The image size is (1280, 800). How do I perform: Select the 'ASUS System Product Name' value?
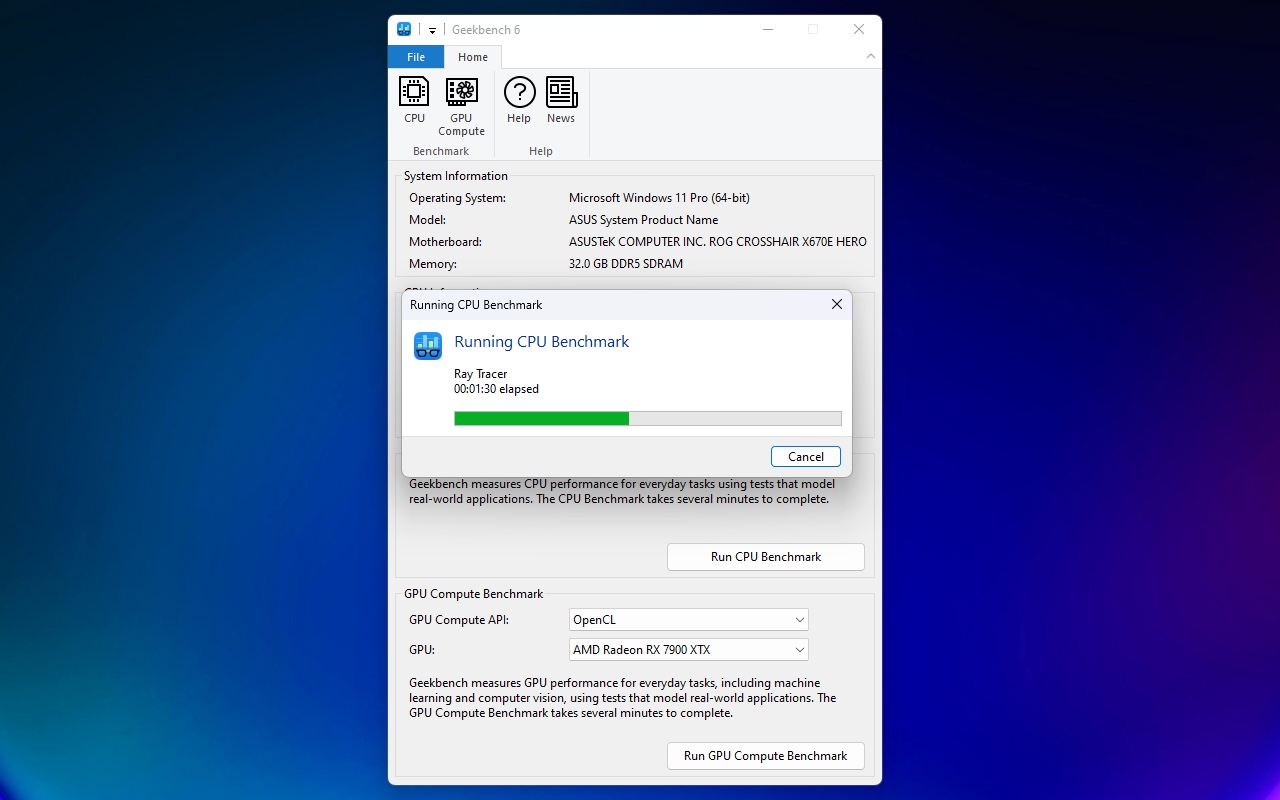point(643,220)
